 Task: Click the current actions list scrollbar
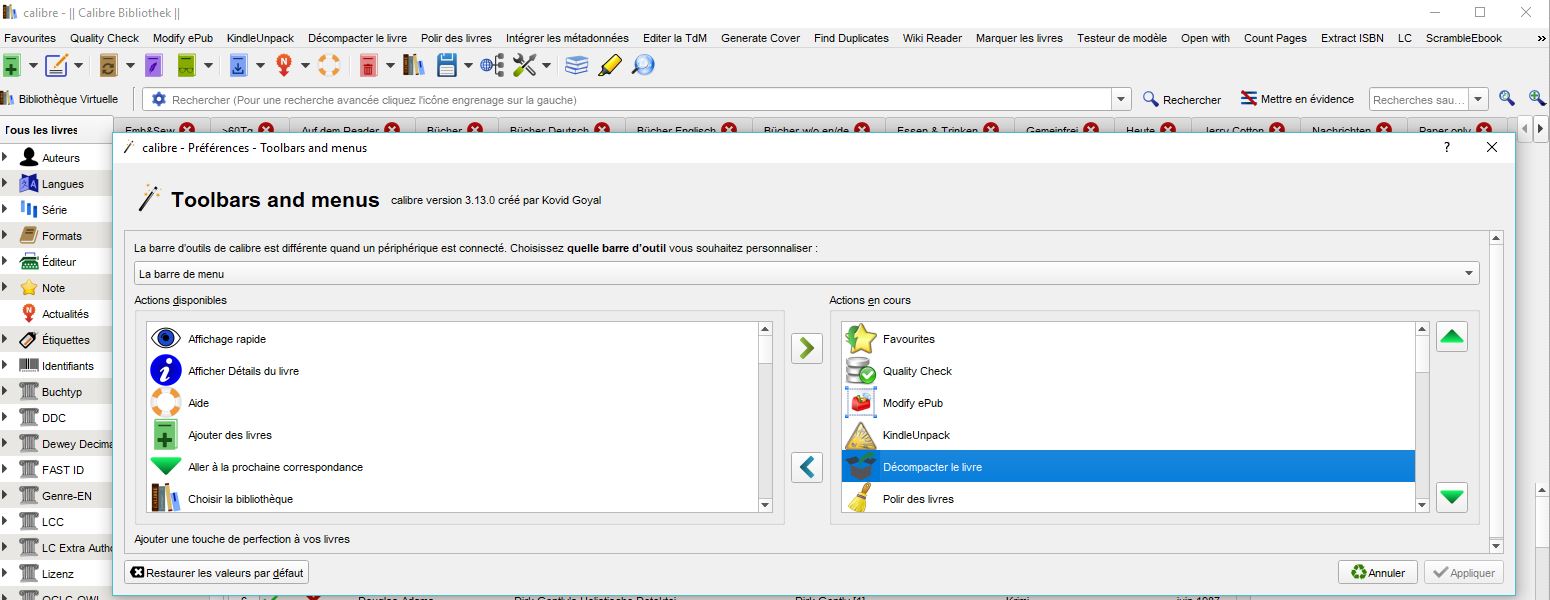[x=1422, y=417]
